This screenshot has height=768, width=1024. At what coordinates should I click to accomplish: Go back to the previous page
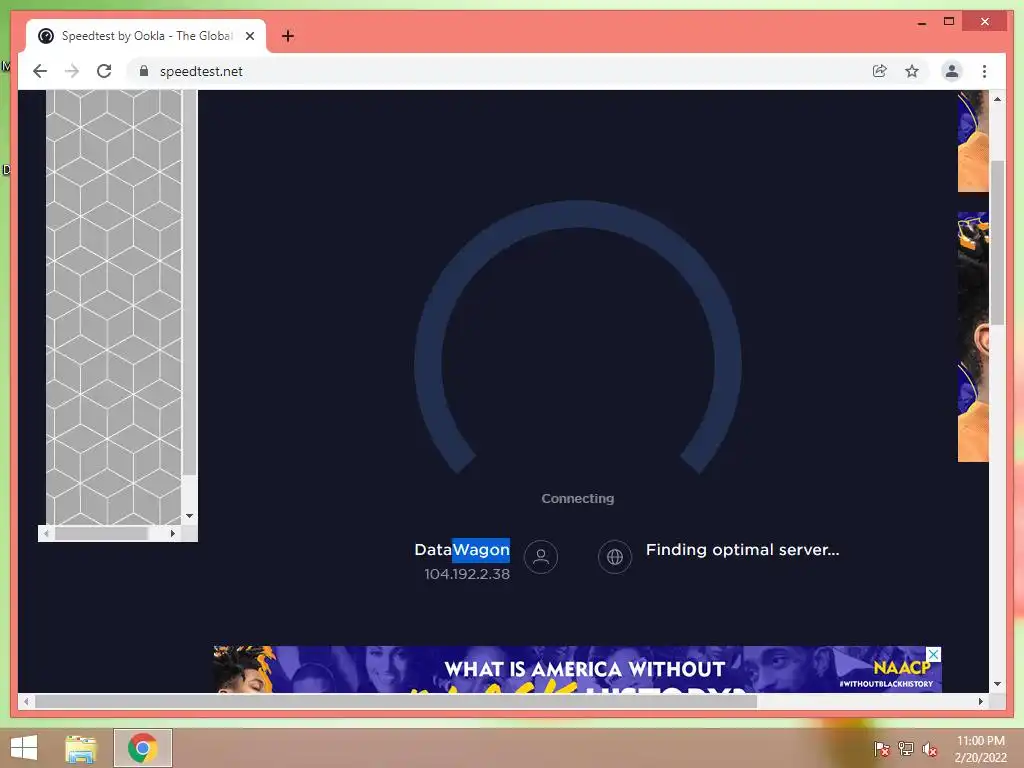[x=40, y=71]
